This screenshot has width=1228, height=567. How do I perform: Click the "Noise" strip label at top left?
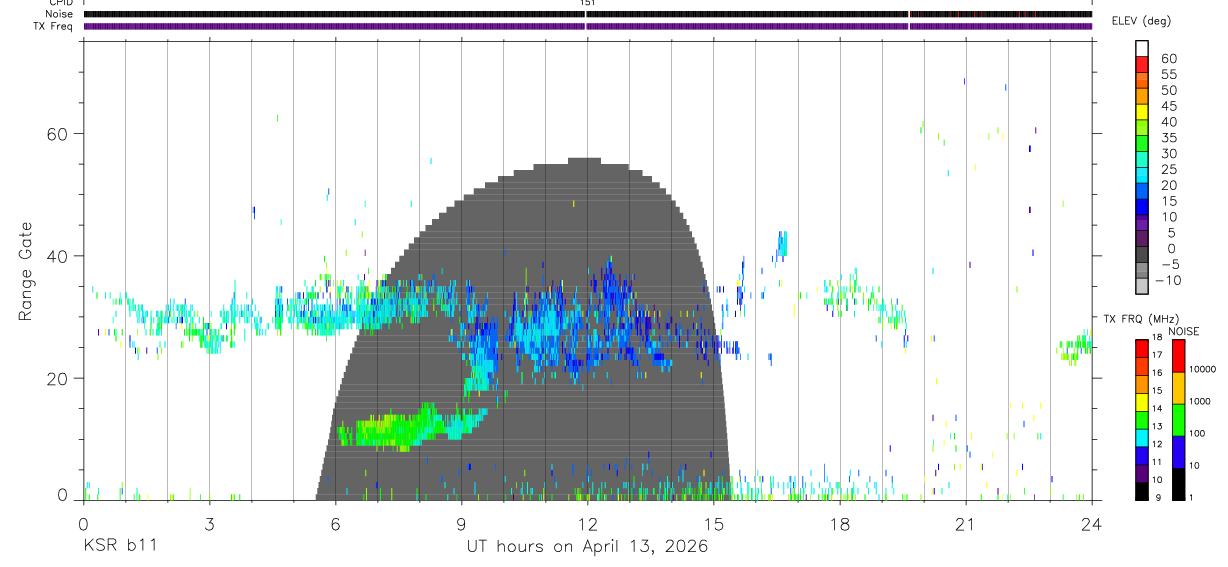coord(61,14)
